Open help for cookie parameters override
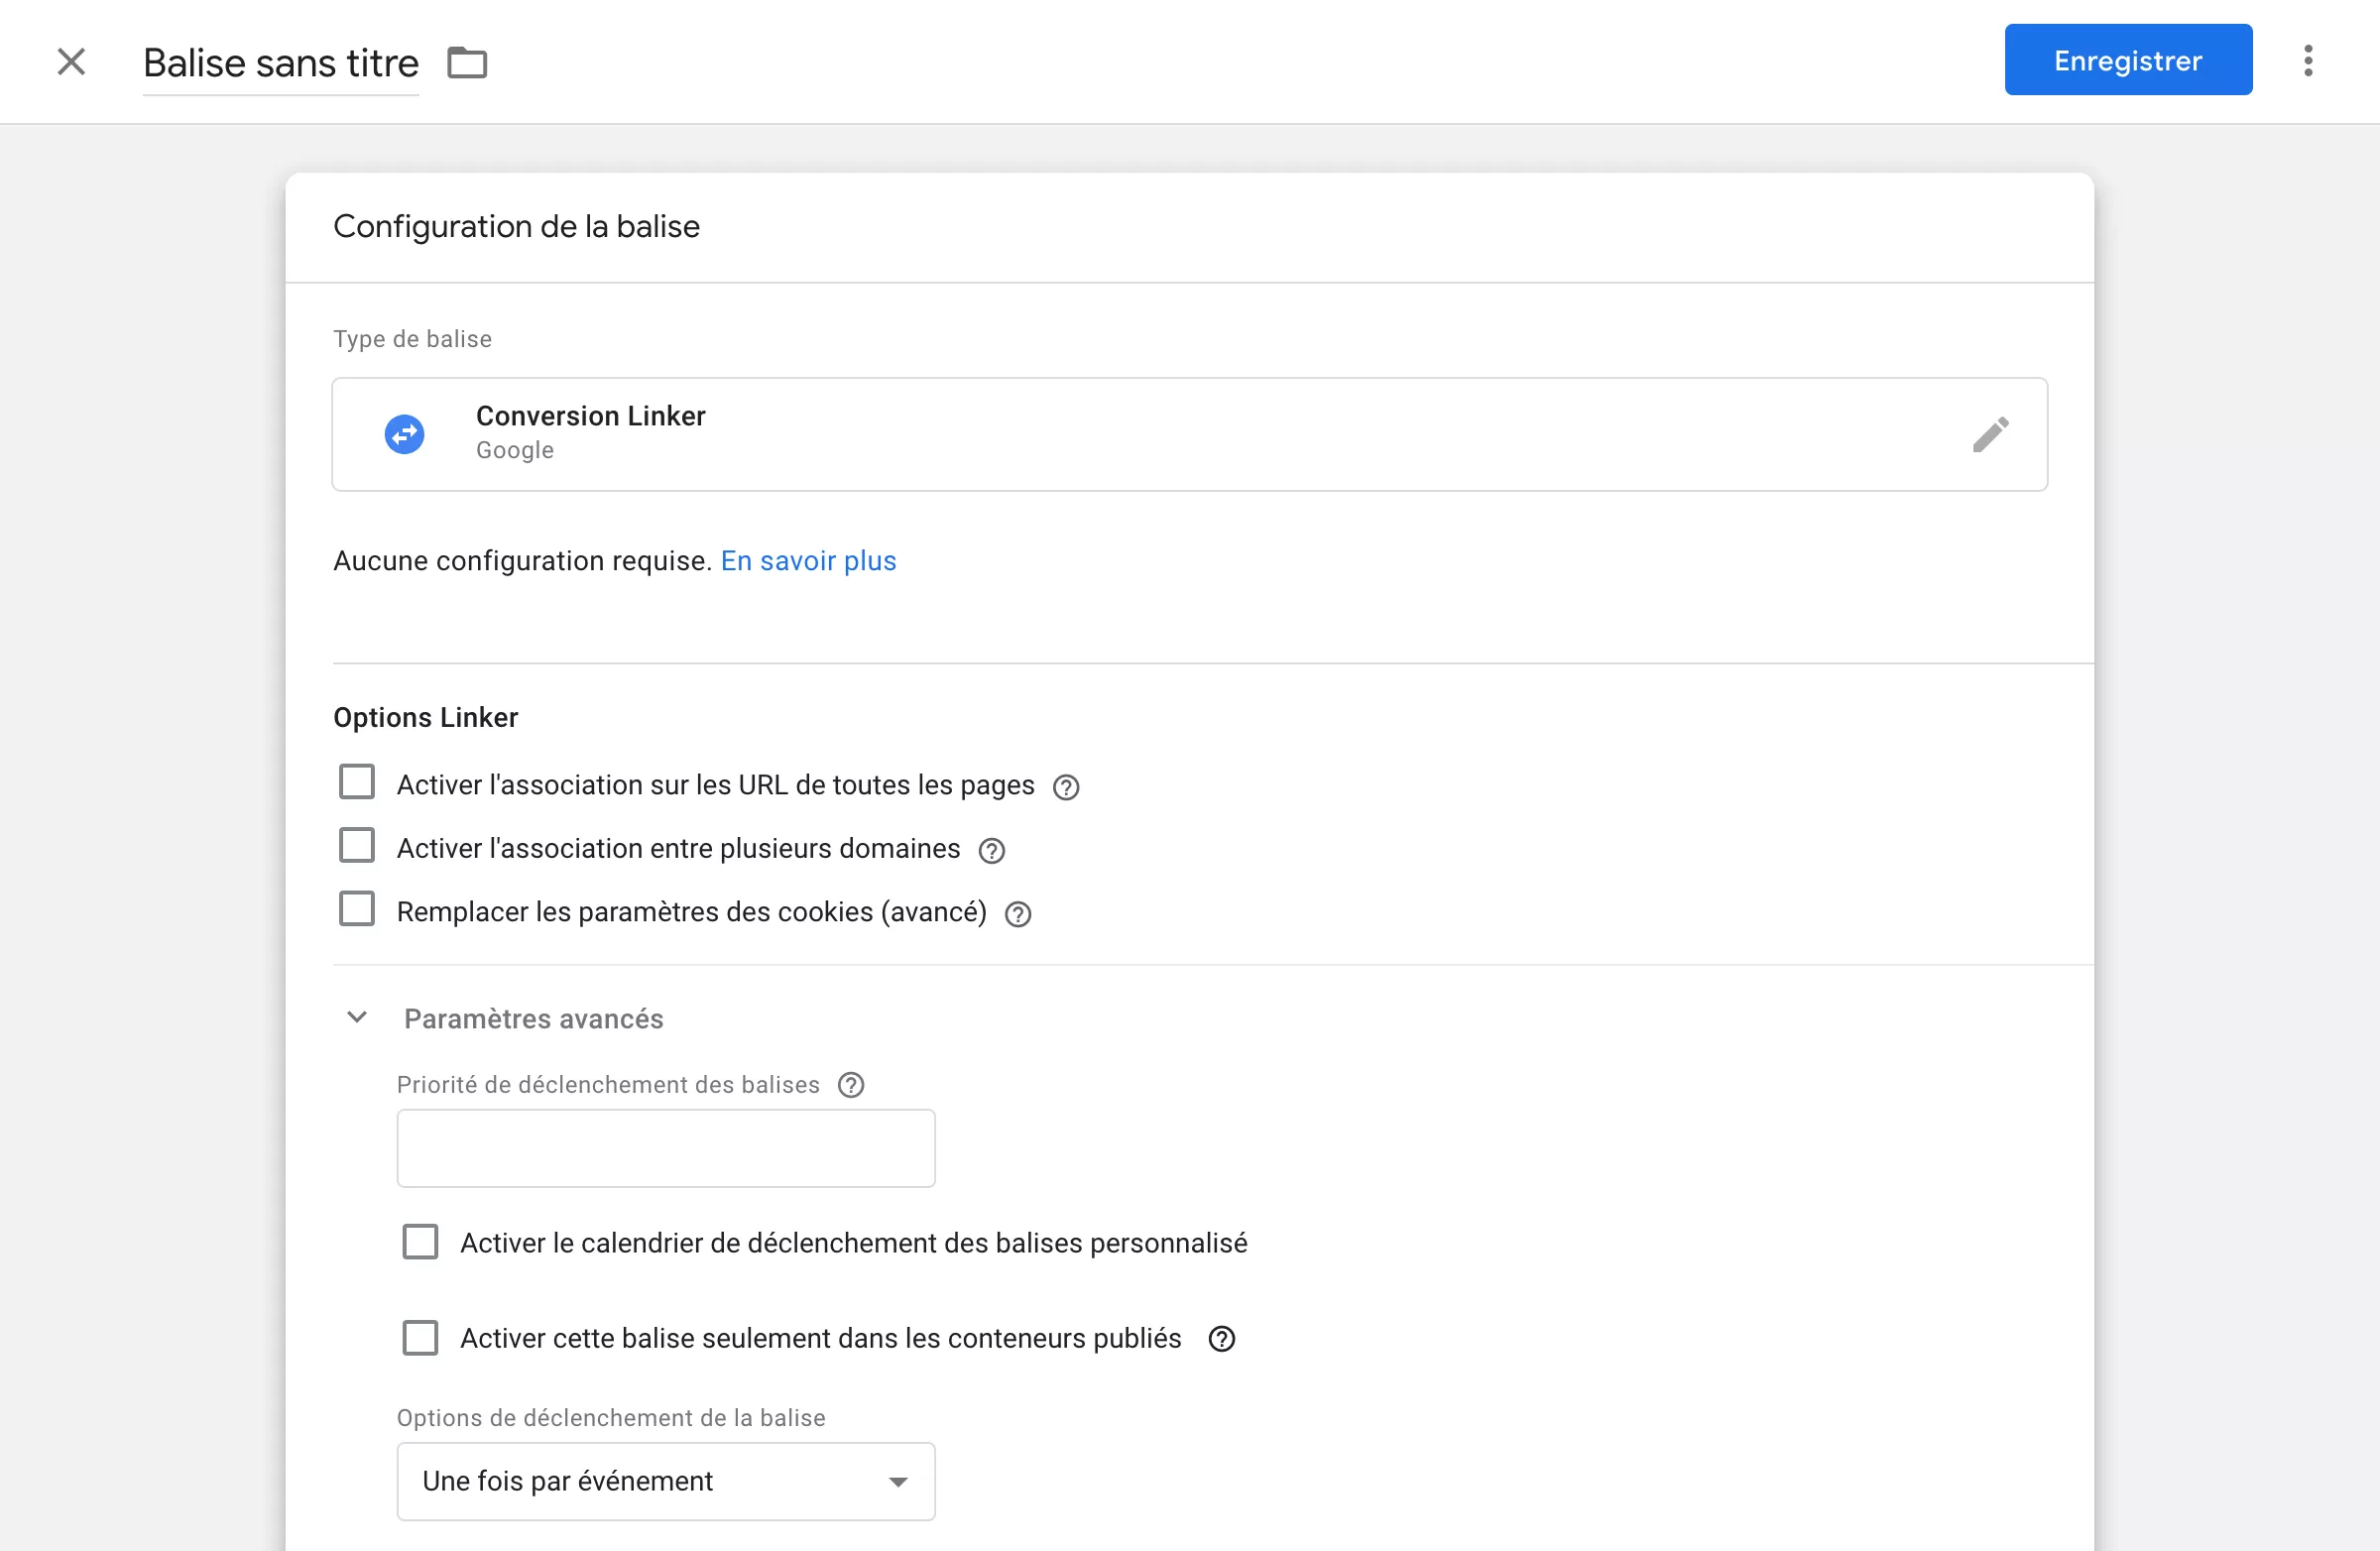This screenshot has height=1551, width=2380. click(x=1017, y=914)
